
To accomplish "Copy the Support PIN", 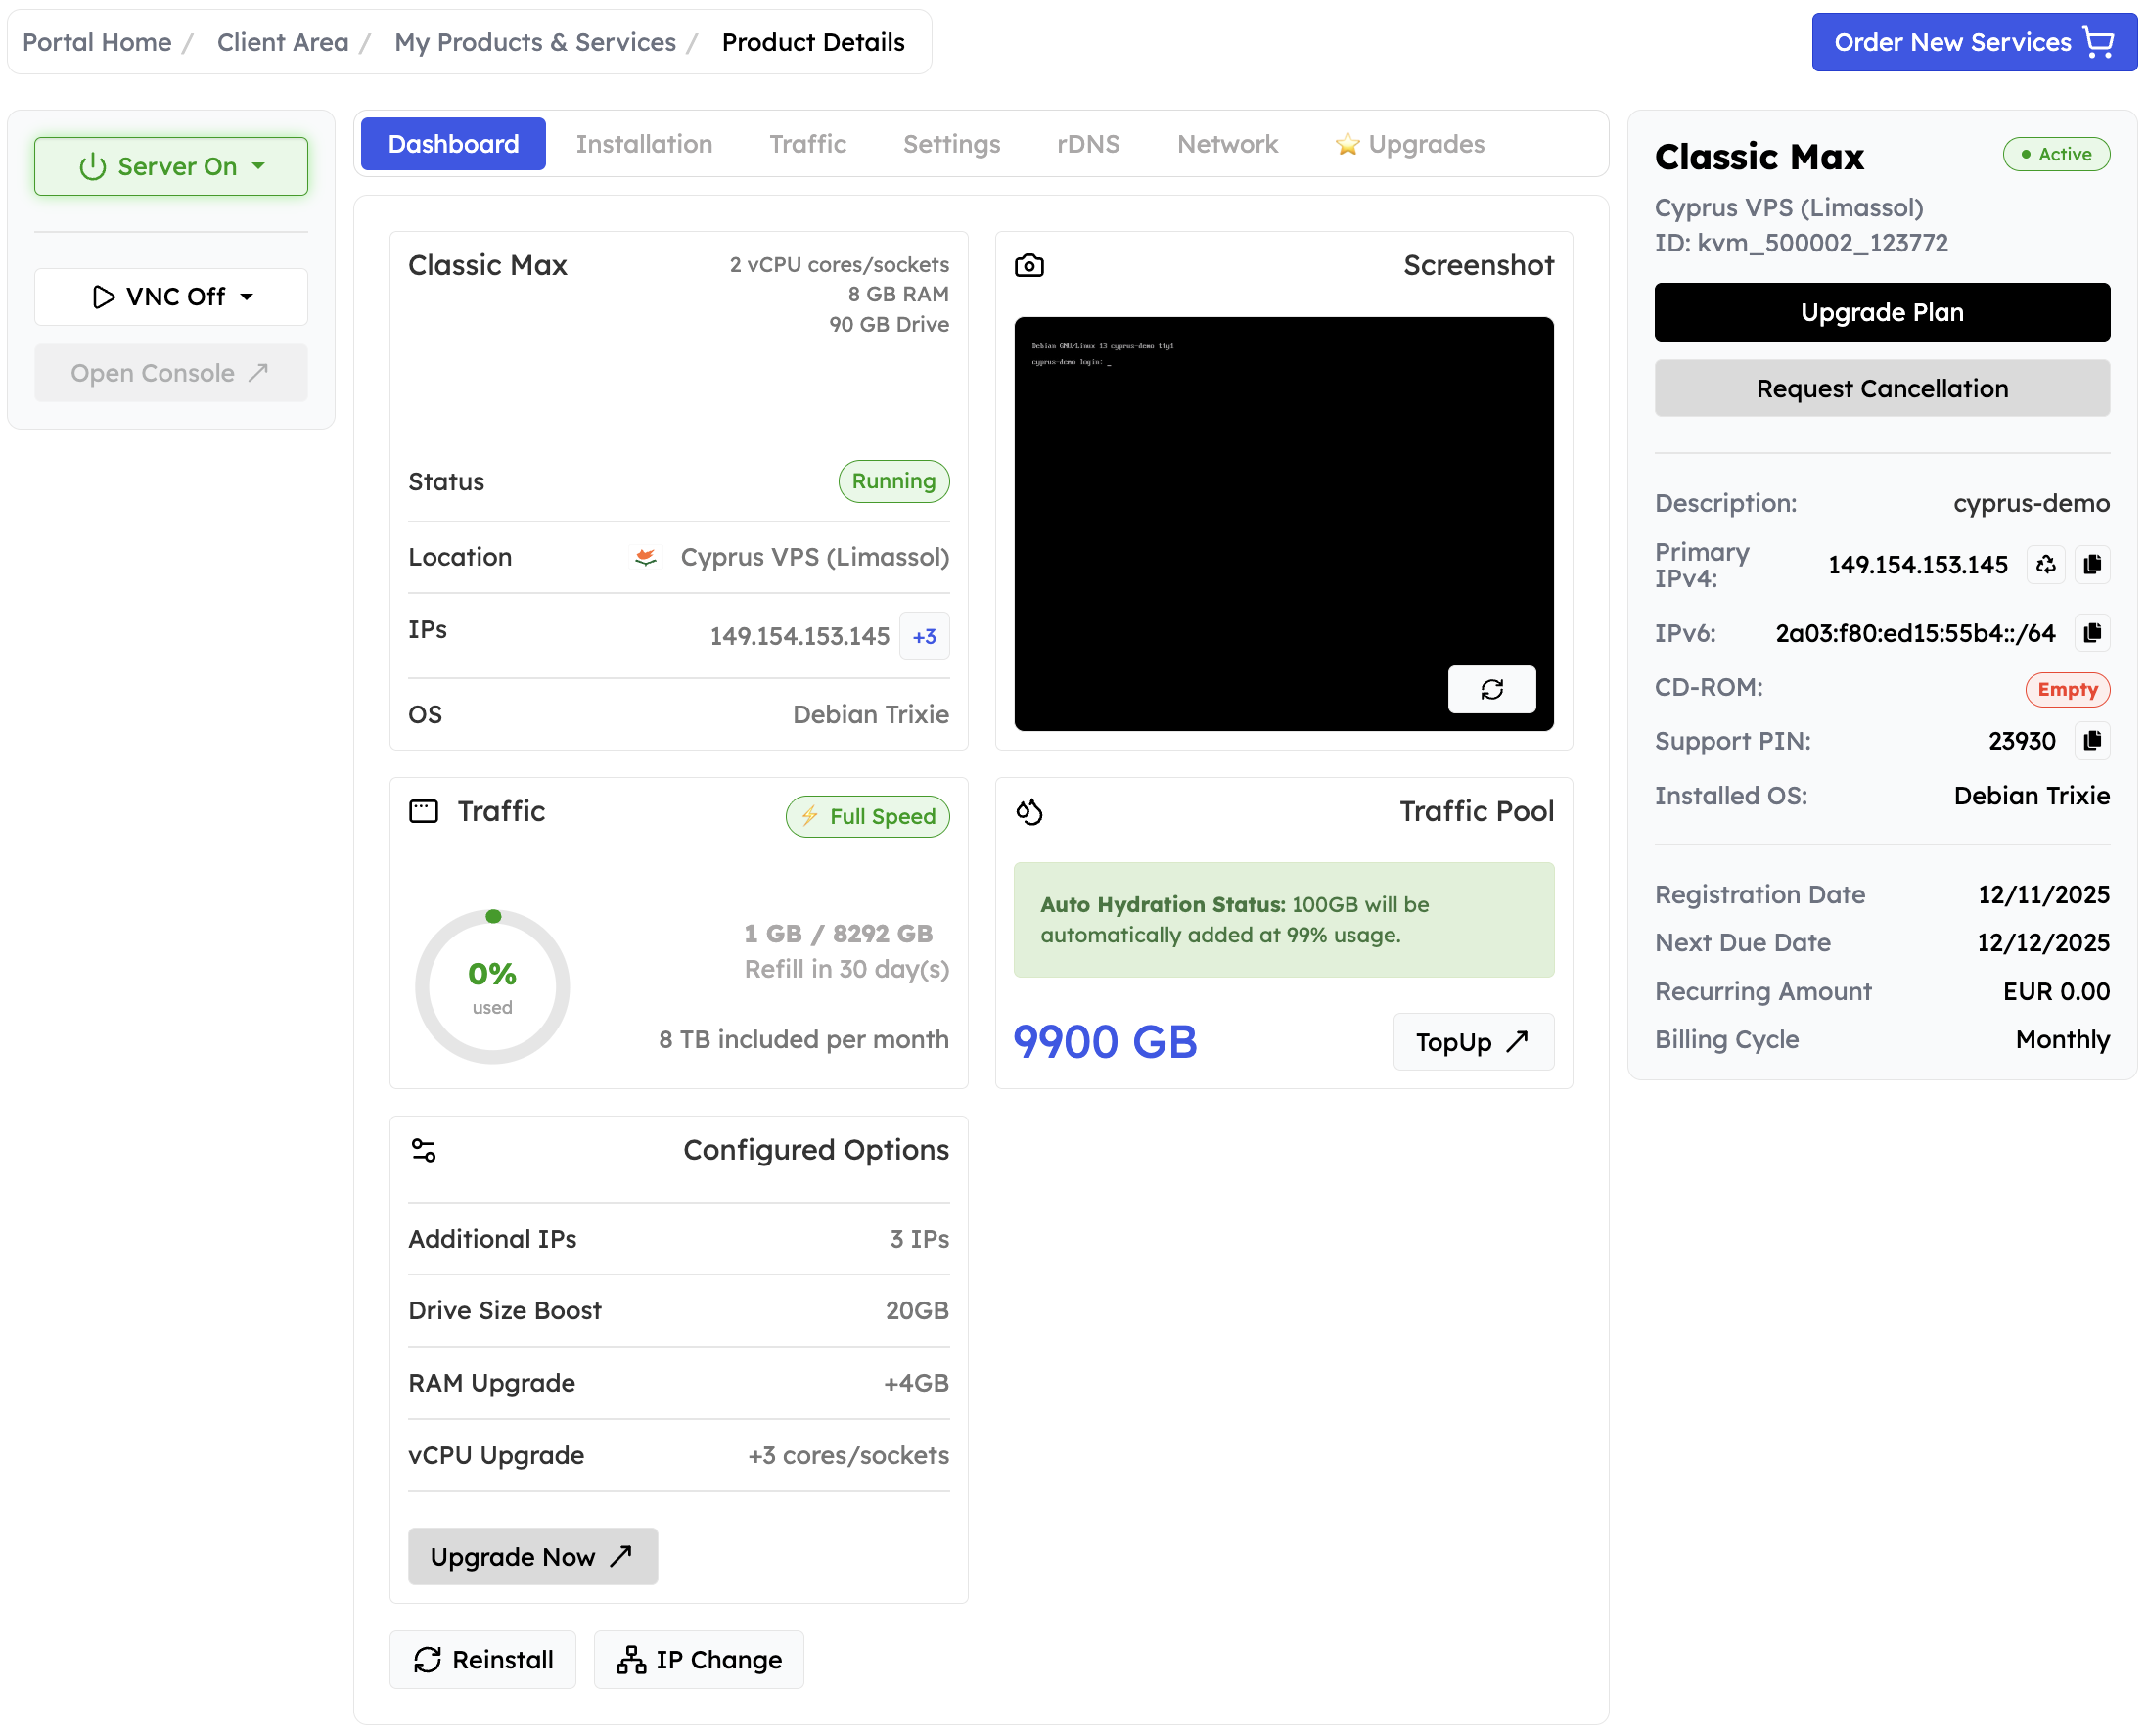I will click(2093, 740).
